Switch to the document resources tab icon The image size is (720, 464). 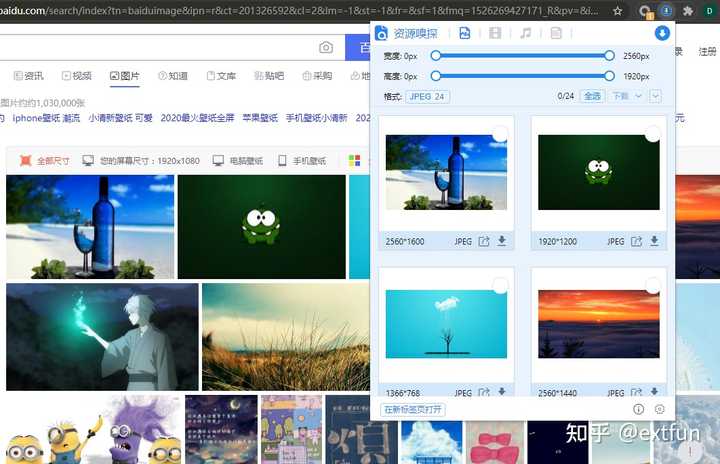pyautogui.click(x=556, y=33)
